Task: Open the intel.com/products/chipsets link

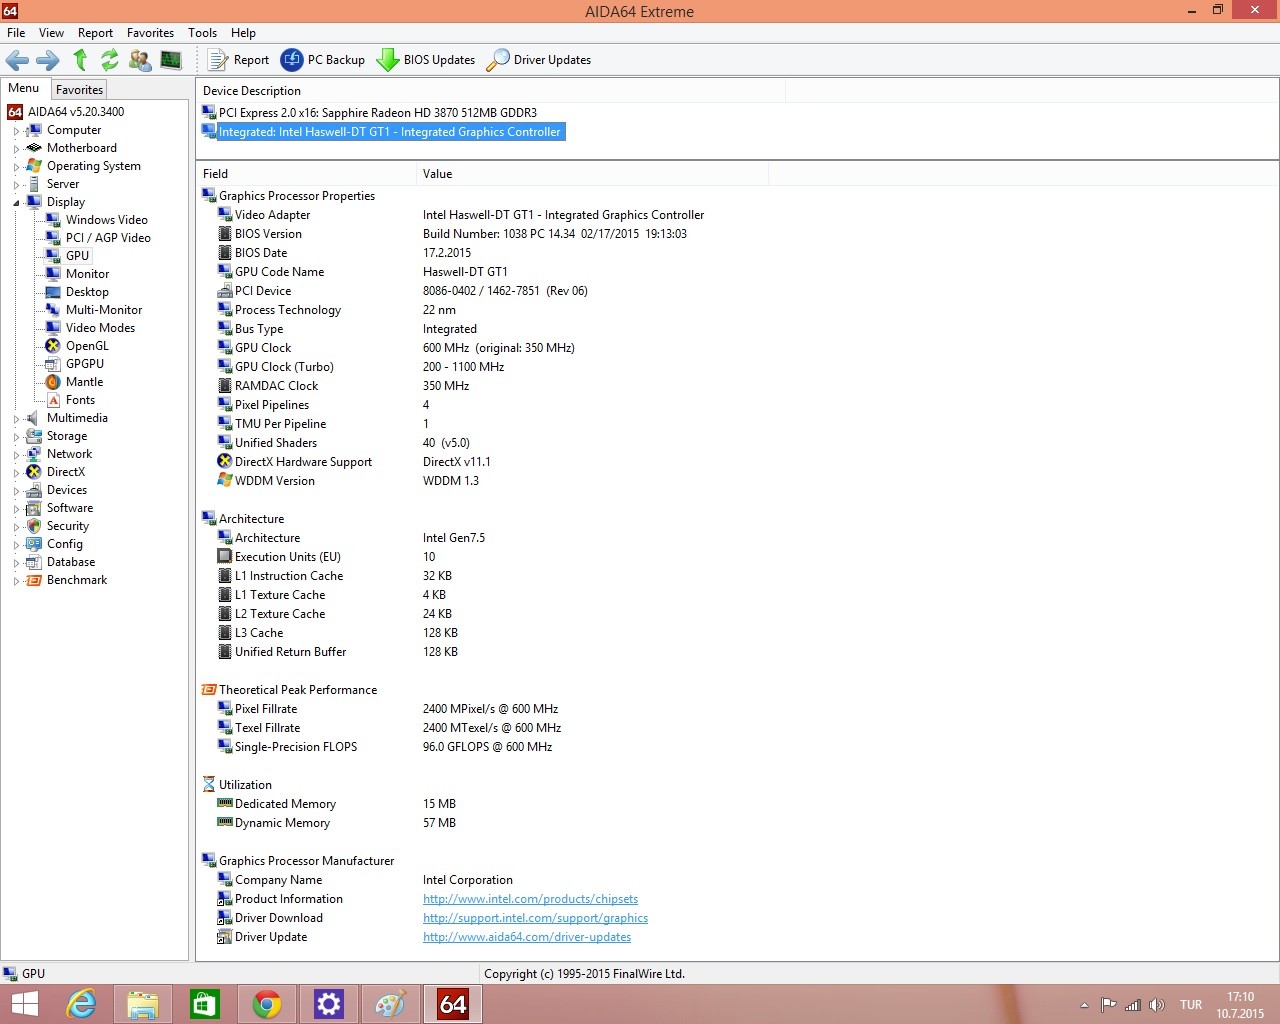Action: point(530,899)
